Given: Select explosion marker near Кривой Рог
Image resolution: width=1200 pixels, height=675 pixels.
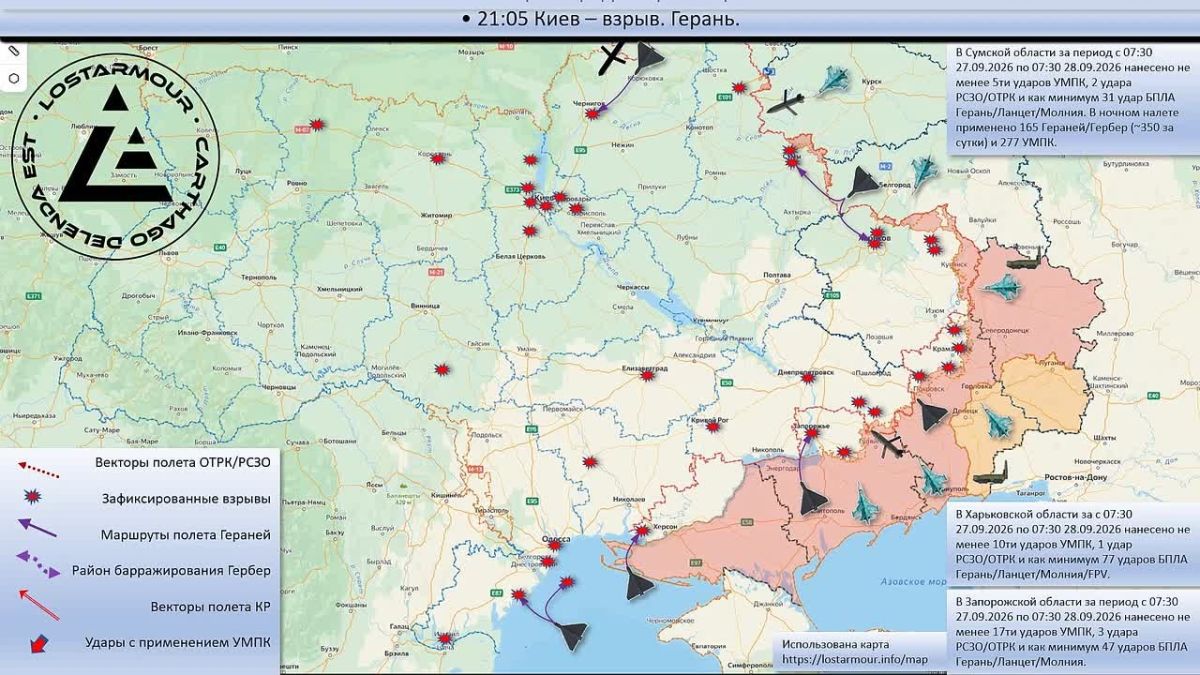Looking at the screenshot, I should pos(712,426).
